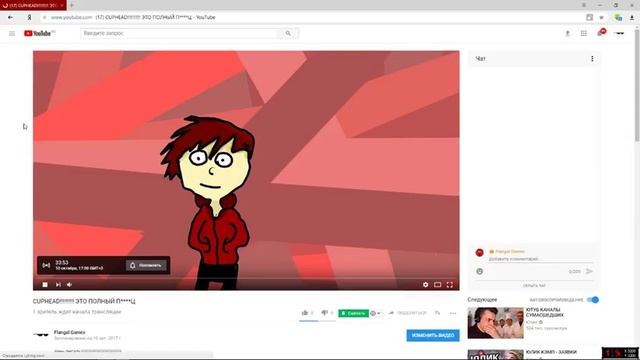Open the account avatar menu

click(619, 33)
